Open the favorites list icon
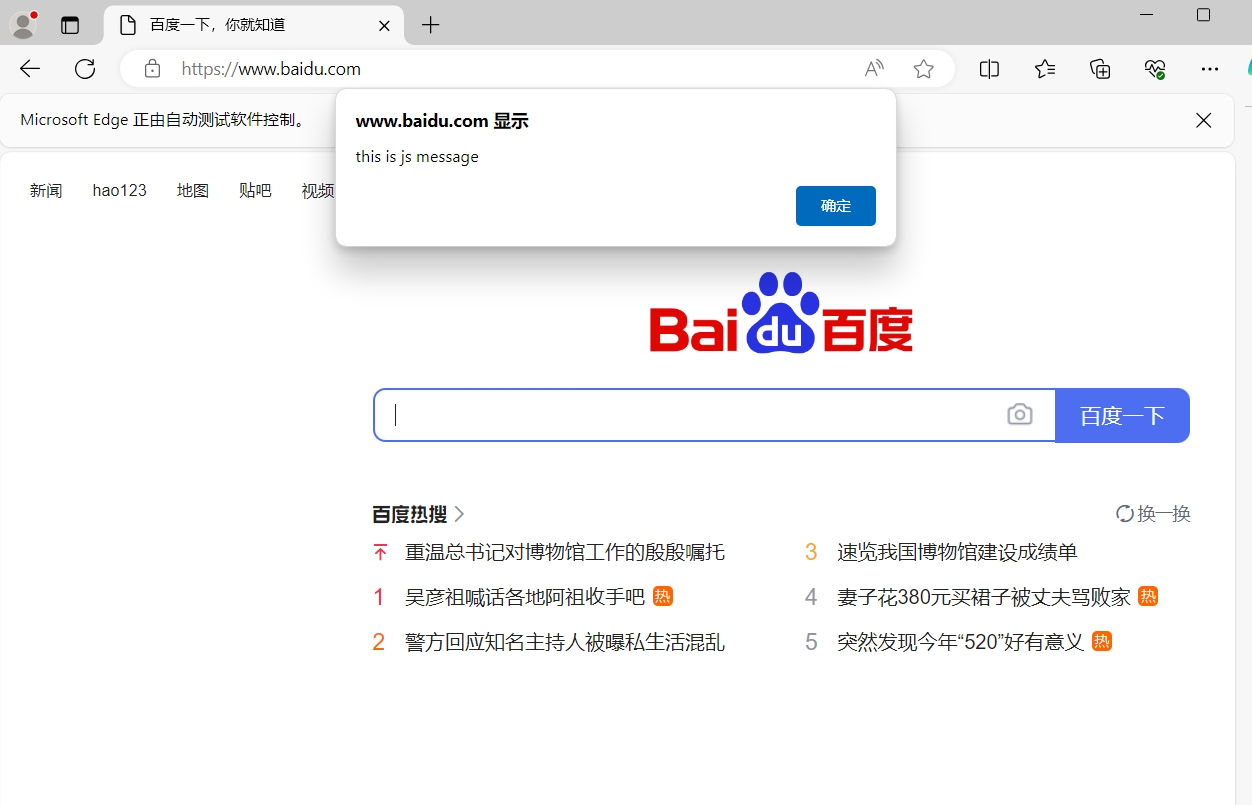Screen dimensions: 1252x805 coord(1045,69)
